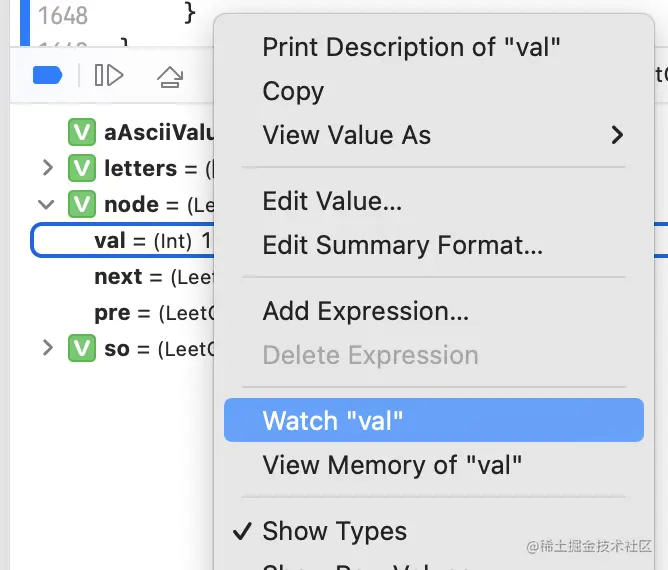Click the continue program execution icon

tap(109, 76)
